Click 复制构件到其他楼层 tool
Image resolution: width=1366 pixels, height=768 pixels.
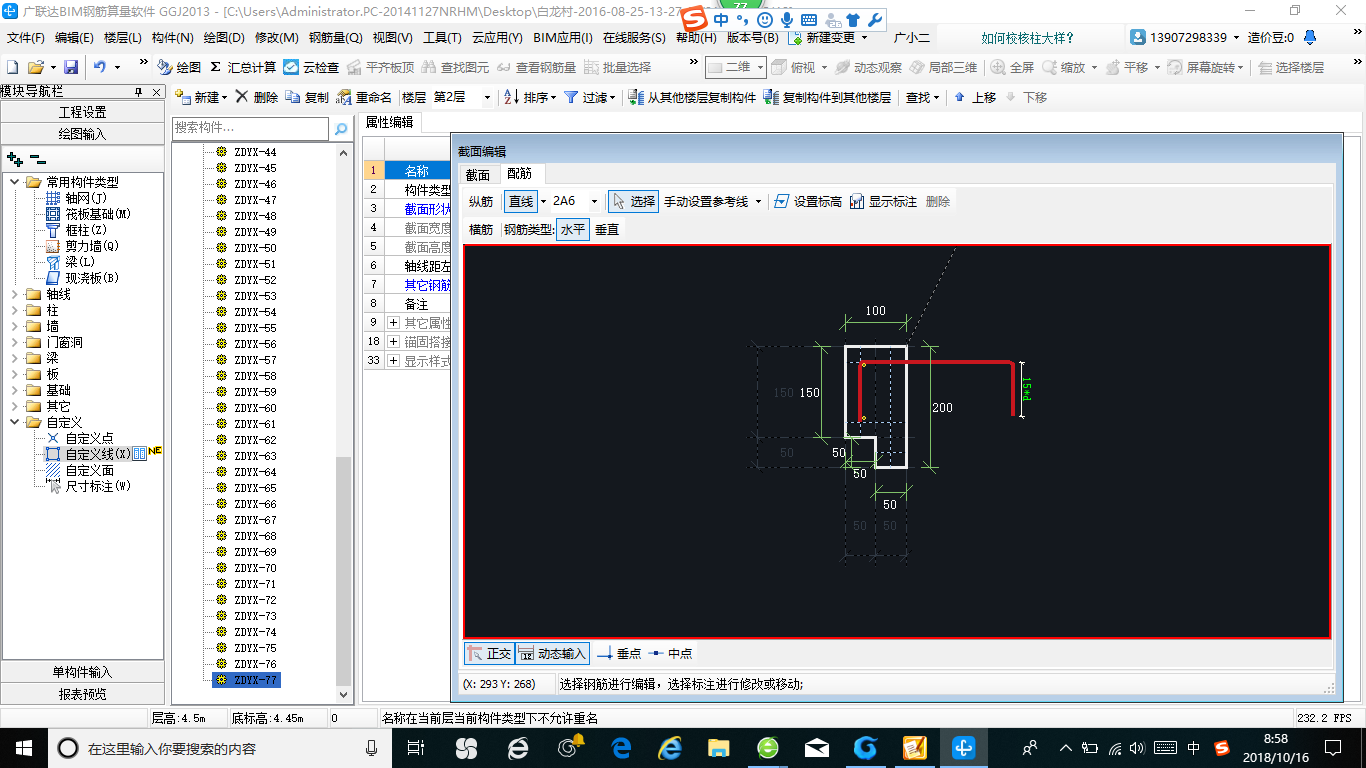(827, 97)
